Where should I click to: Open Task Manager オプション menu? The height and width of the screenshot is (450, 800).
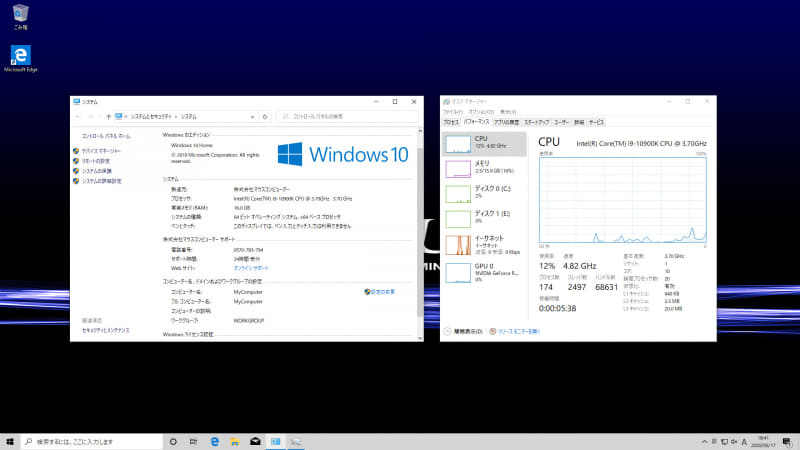pos(481,112)
